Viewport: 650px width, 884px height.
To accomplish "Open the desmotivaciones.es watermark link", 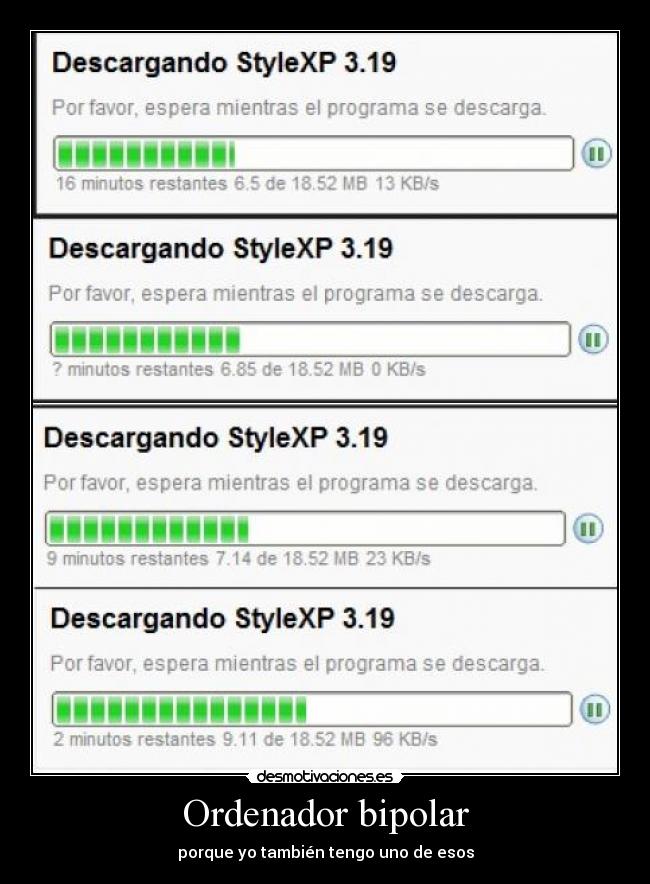I will 325,777.
